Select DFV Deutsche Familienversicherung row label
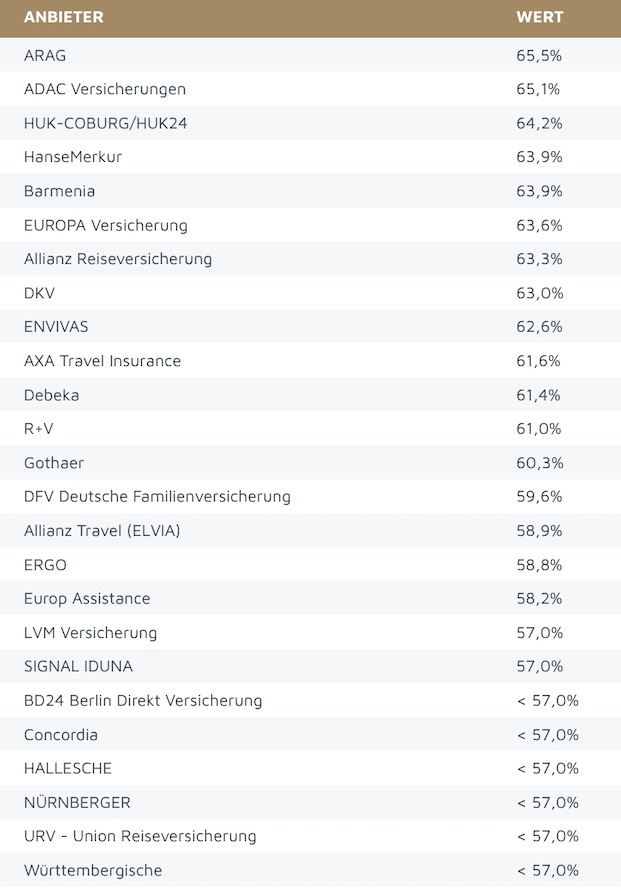The height and width of the screenshot is (892, 621). pos(157,497)
